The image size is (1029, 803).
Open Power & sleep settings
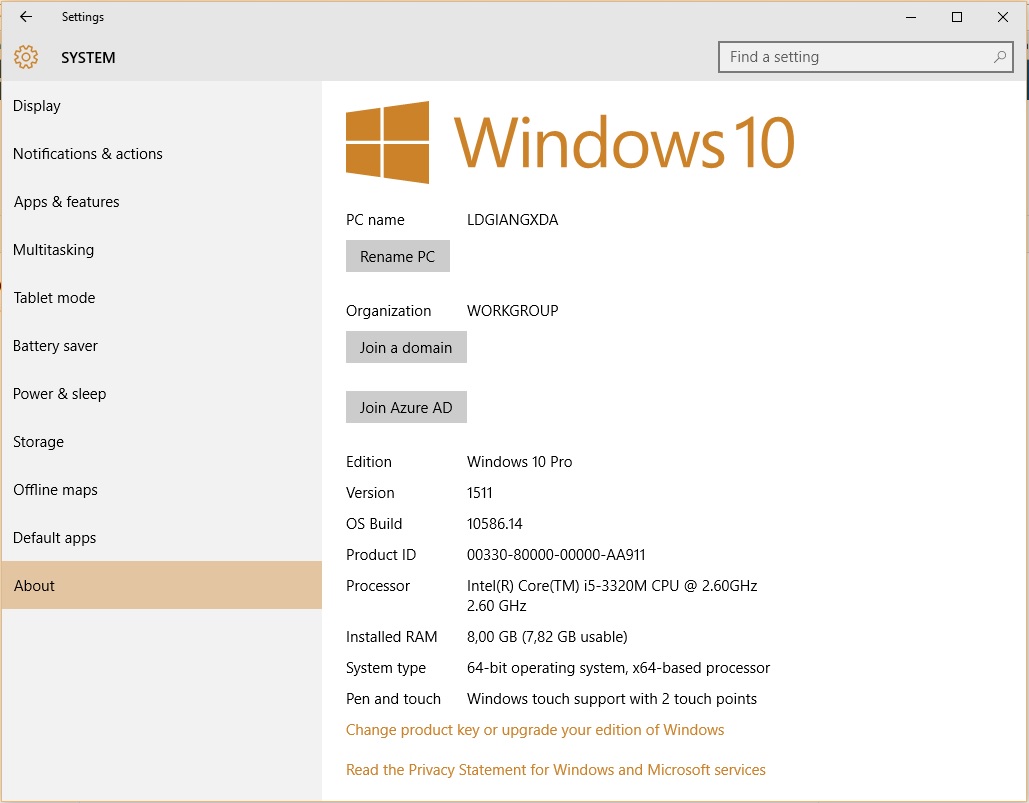(59, 393)
